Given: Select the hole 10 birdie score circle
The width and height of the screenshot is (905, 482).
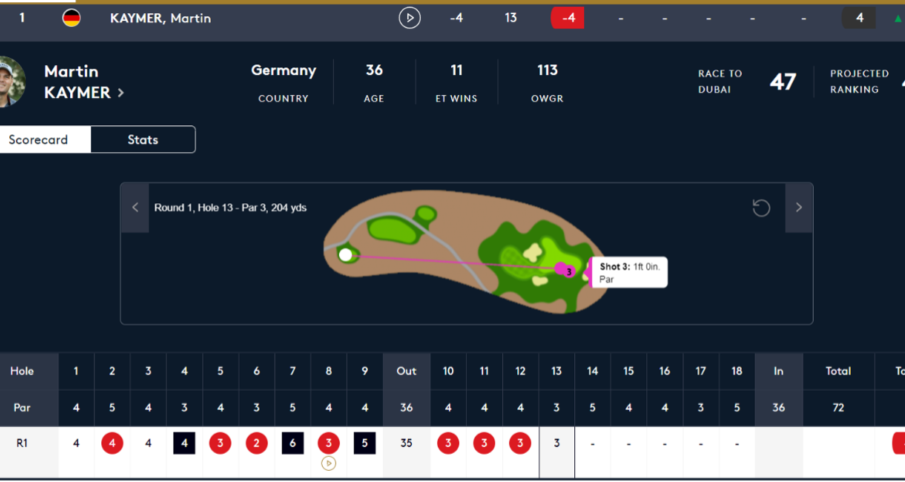Looking at the screenshot, I should click(x=448, y=442).
